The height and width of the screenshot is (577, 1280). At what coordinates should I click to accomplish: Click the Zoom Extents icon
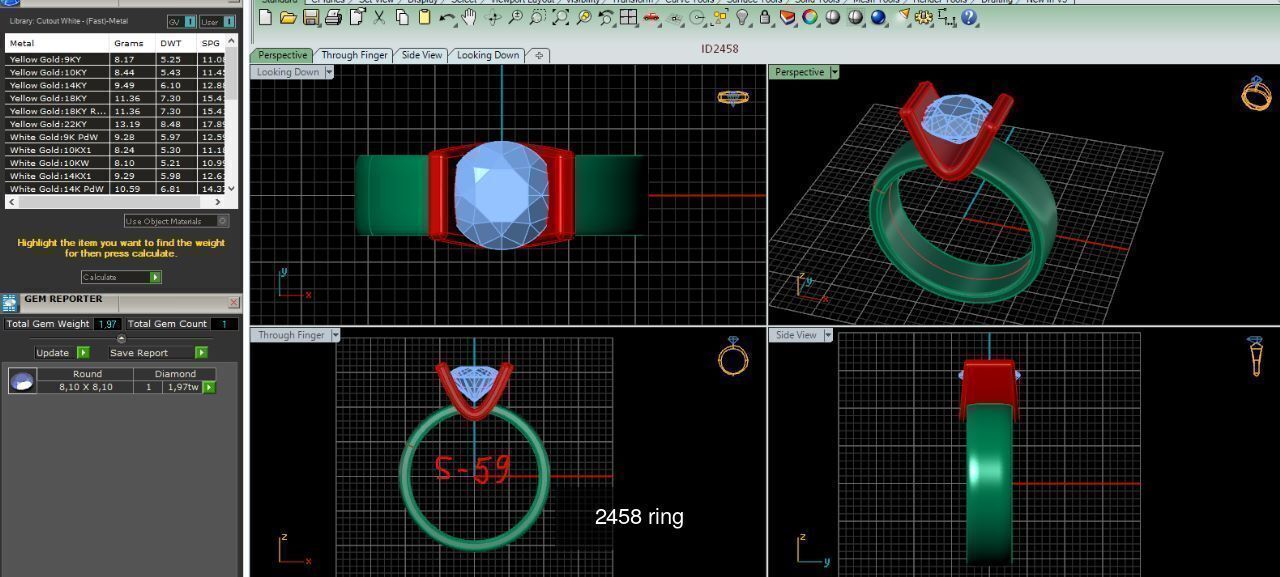pyautogui.click(x=560, y=17)
